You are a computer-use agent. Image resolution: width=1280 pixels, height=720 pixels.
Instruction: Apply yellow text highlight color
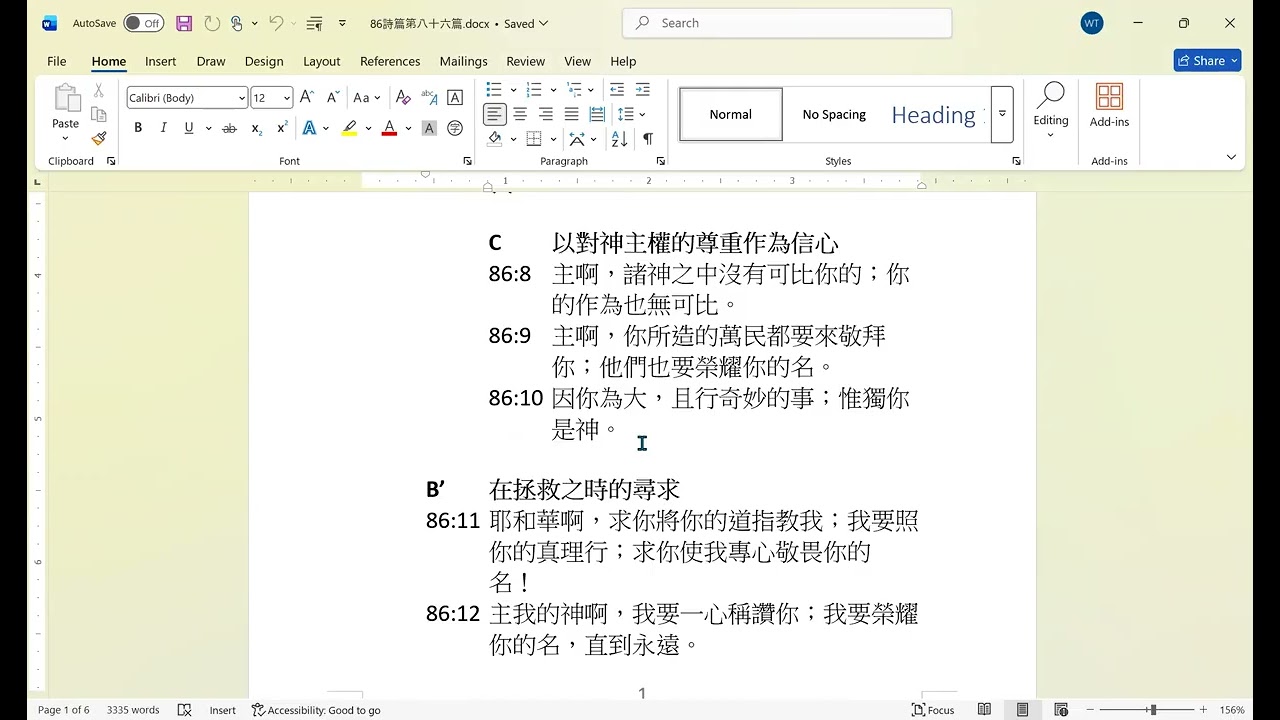[x=349, y=128]
